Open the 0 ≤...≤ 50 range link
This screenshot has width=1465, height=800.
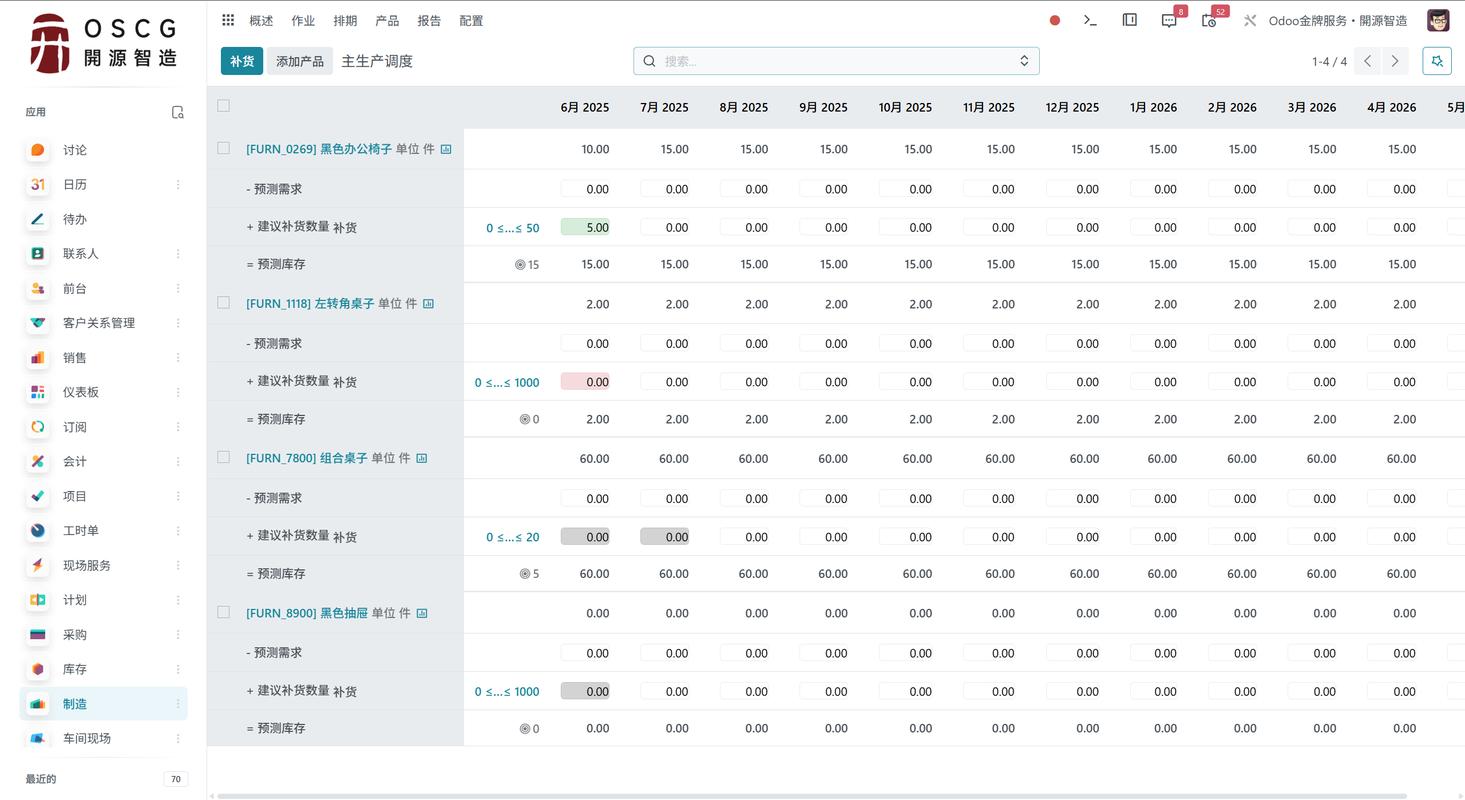pyautogui.click(x=513, y=228)
